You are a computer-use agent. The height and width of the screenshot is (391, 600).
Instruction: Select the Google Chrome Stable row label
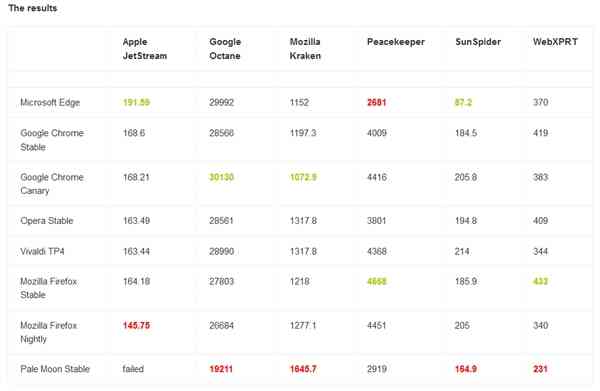coord(52,140)
